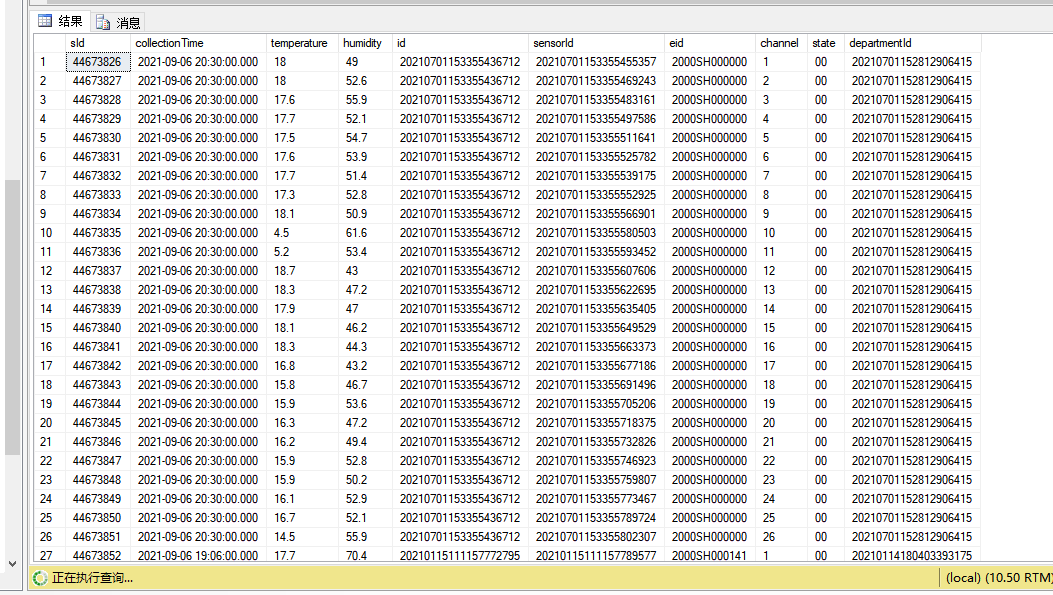
Task: Click the left pane scrollbar down arrow
Action: tap(12, 563)
